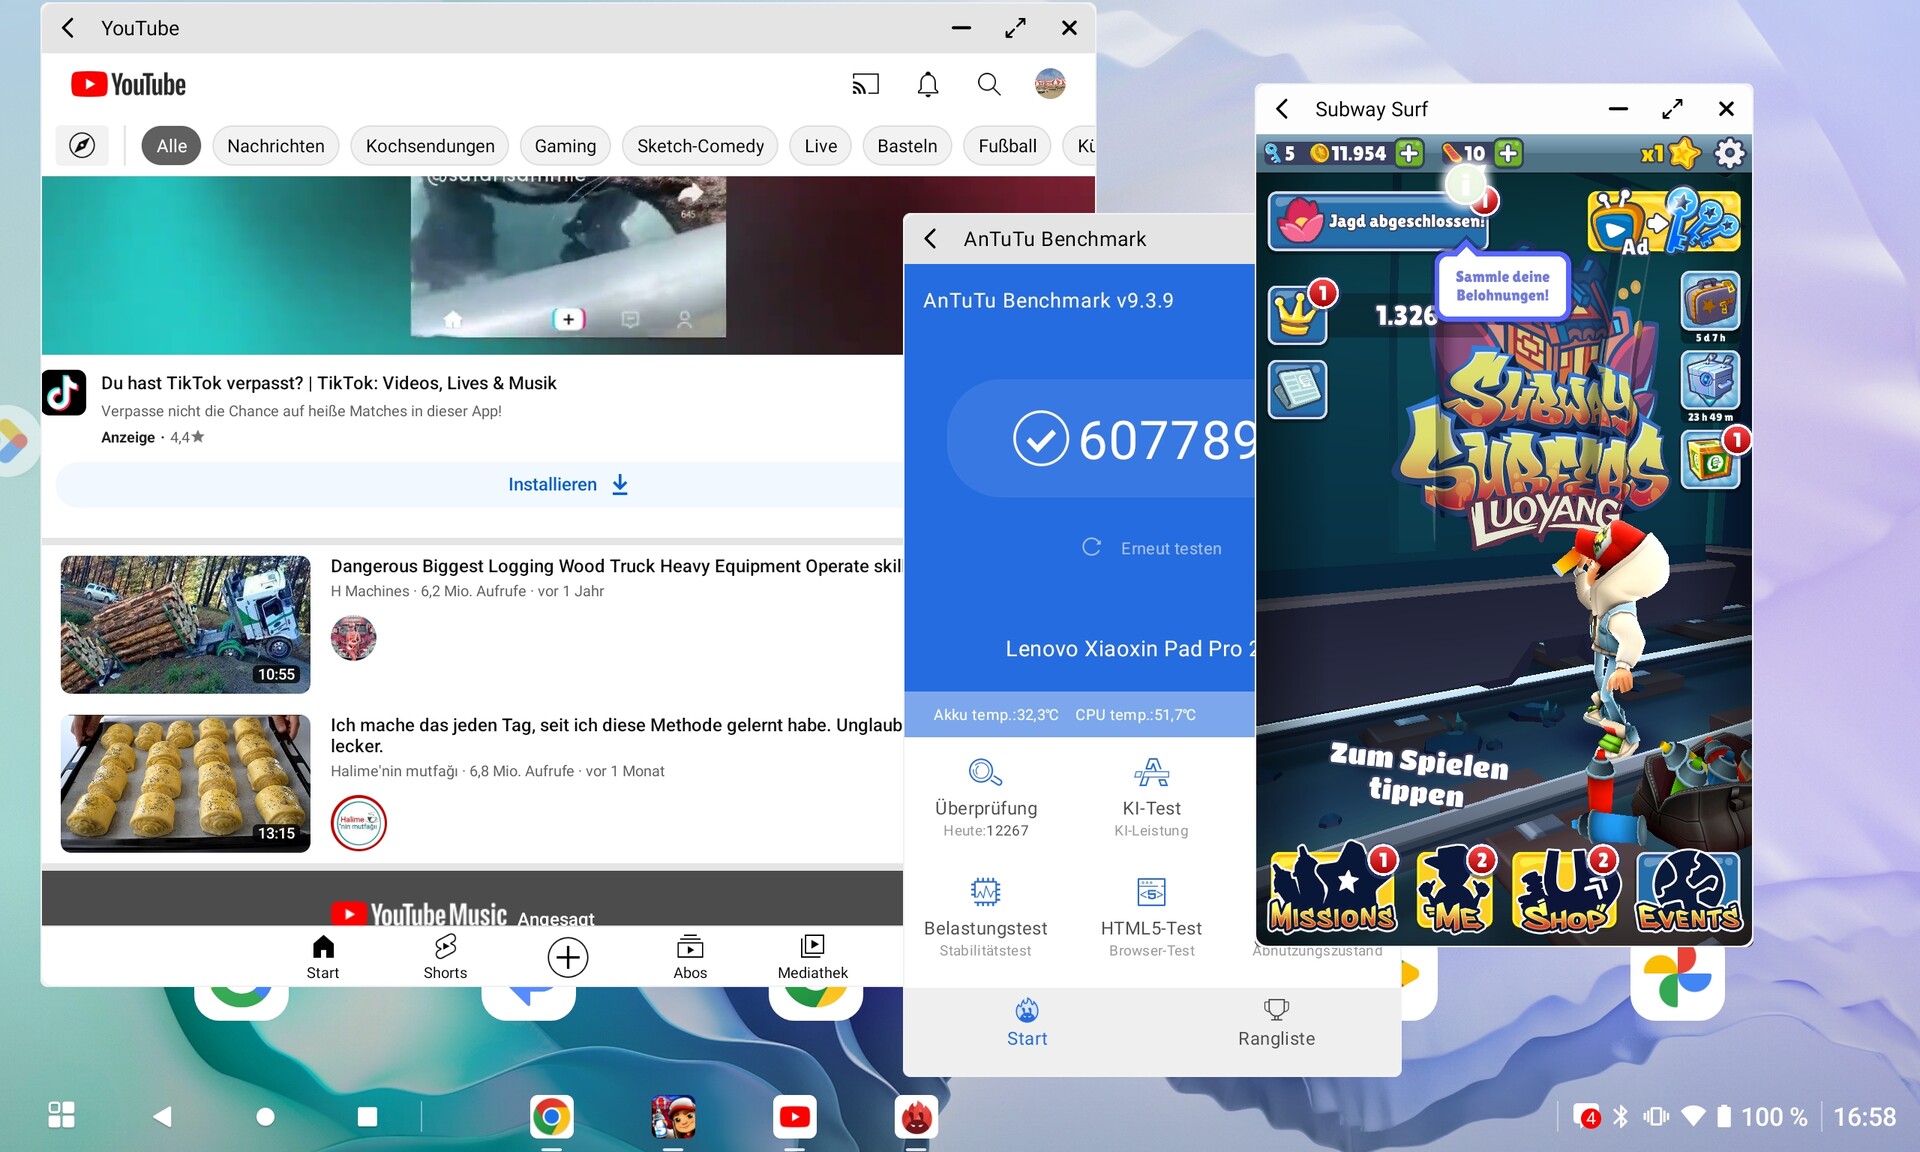This screenshot has width=1920, height=1152.
Task: Switch to the Shorts tab
Action: point(445,956)
